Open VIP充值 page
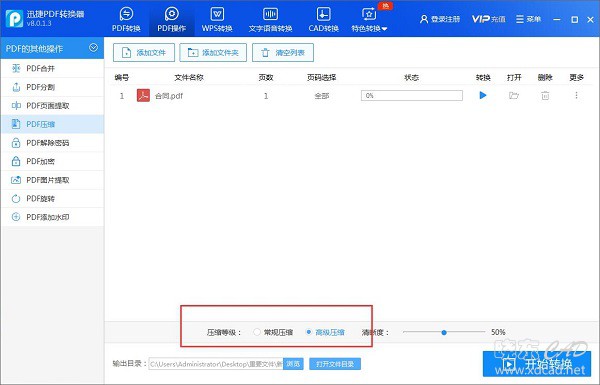Screen dimensions: 600x385 [x=488, y=19]
